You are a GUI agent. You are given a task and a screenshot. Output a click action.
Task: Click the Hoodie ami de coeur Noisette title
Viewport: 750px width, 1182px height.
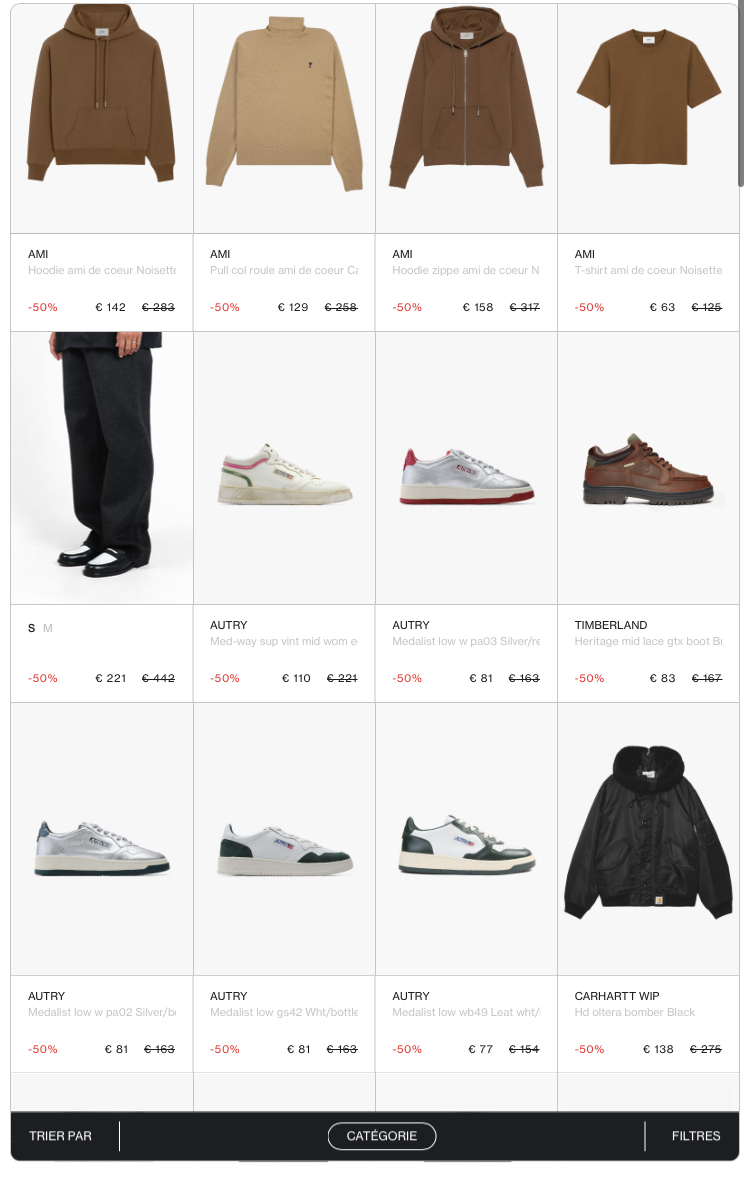[102, 270]
